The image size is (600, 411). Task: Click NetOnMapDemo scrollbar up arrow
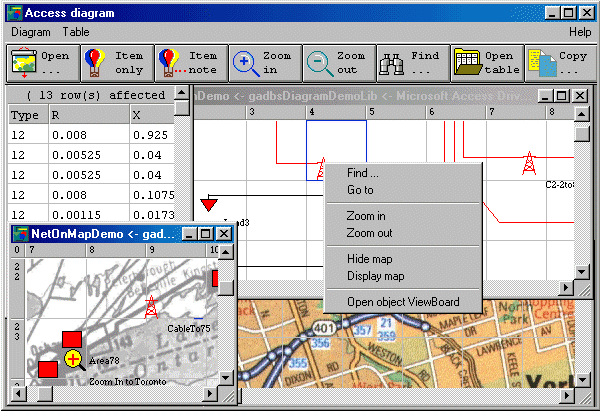pyautogui.click(x=226, y=252)
